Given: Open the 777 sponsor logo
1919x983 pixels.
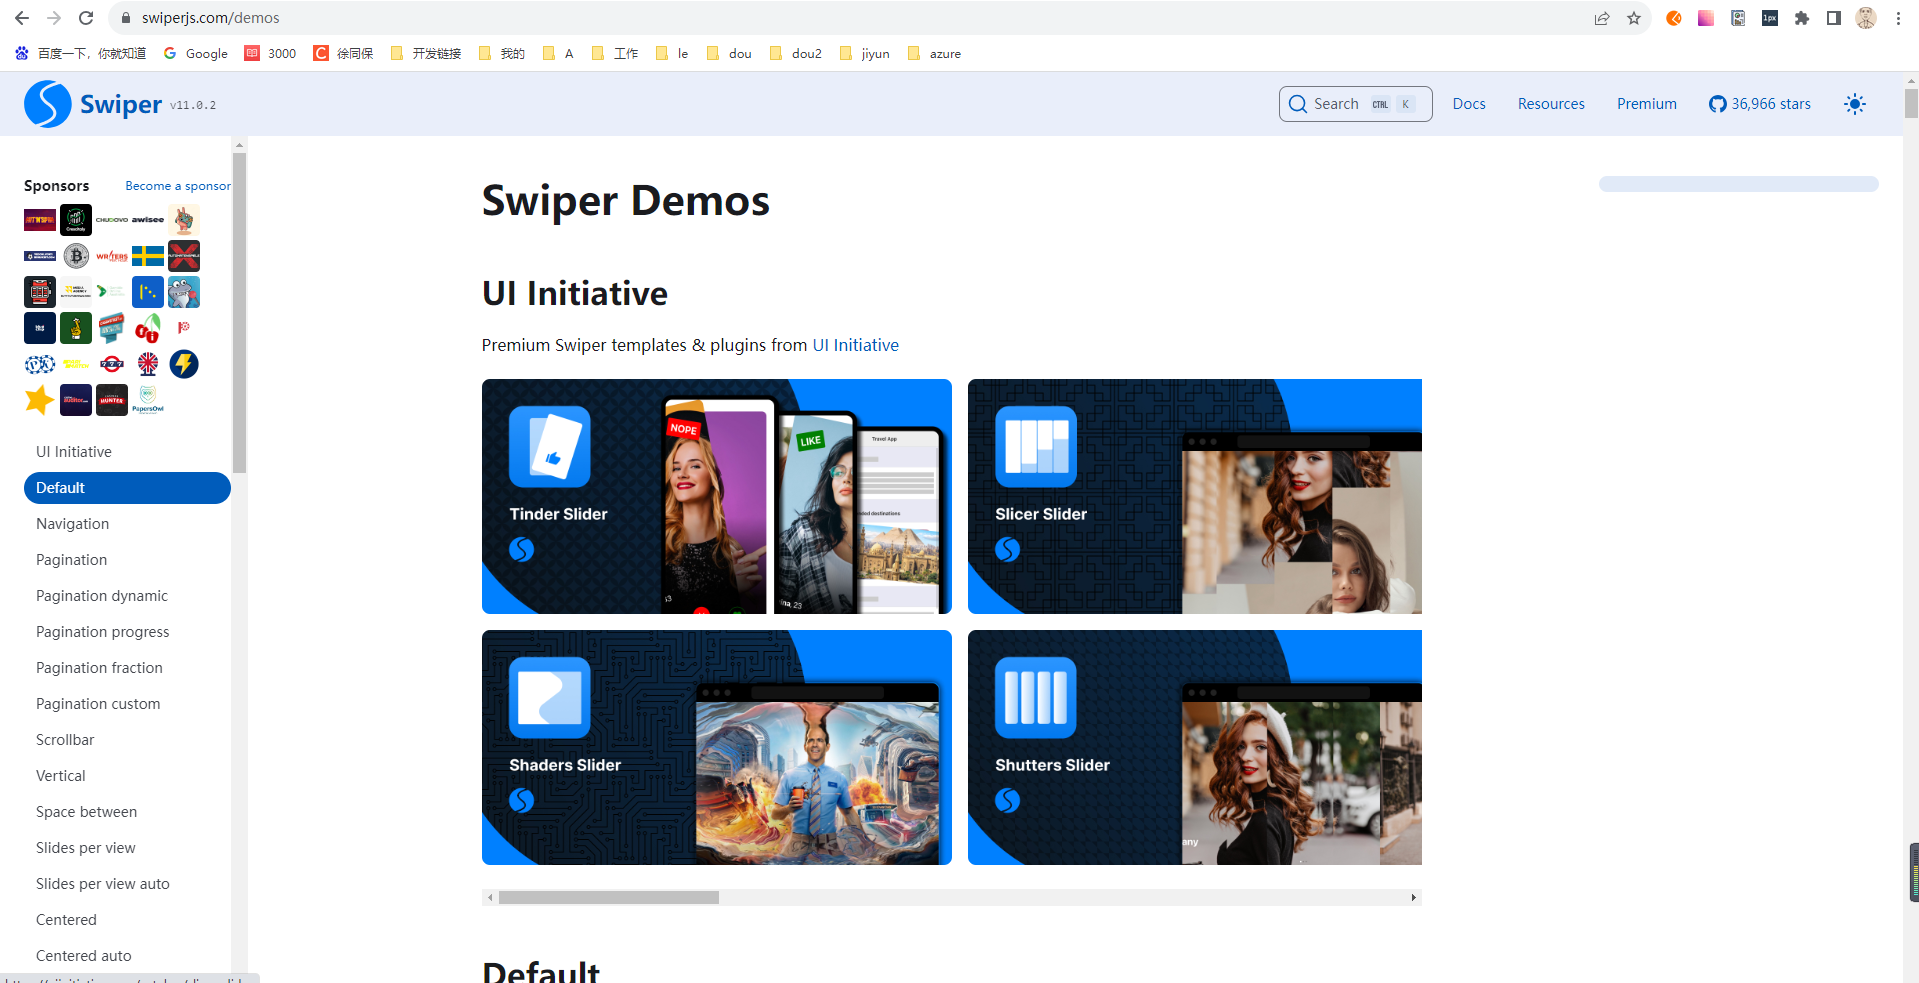Looking at the screenshot, I should click(x=112, y=364).
